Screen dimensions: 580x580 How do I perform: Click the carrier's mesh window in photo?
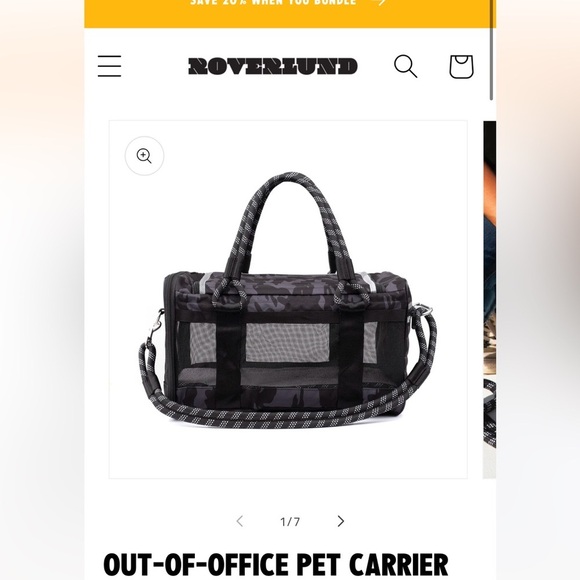[x=287, y=343]
